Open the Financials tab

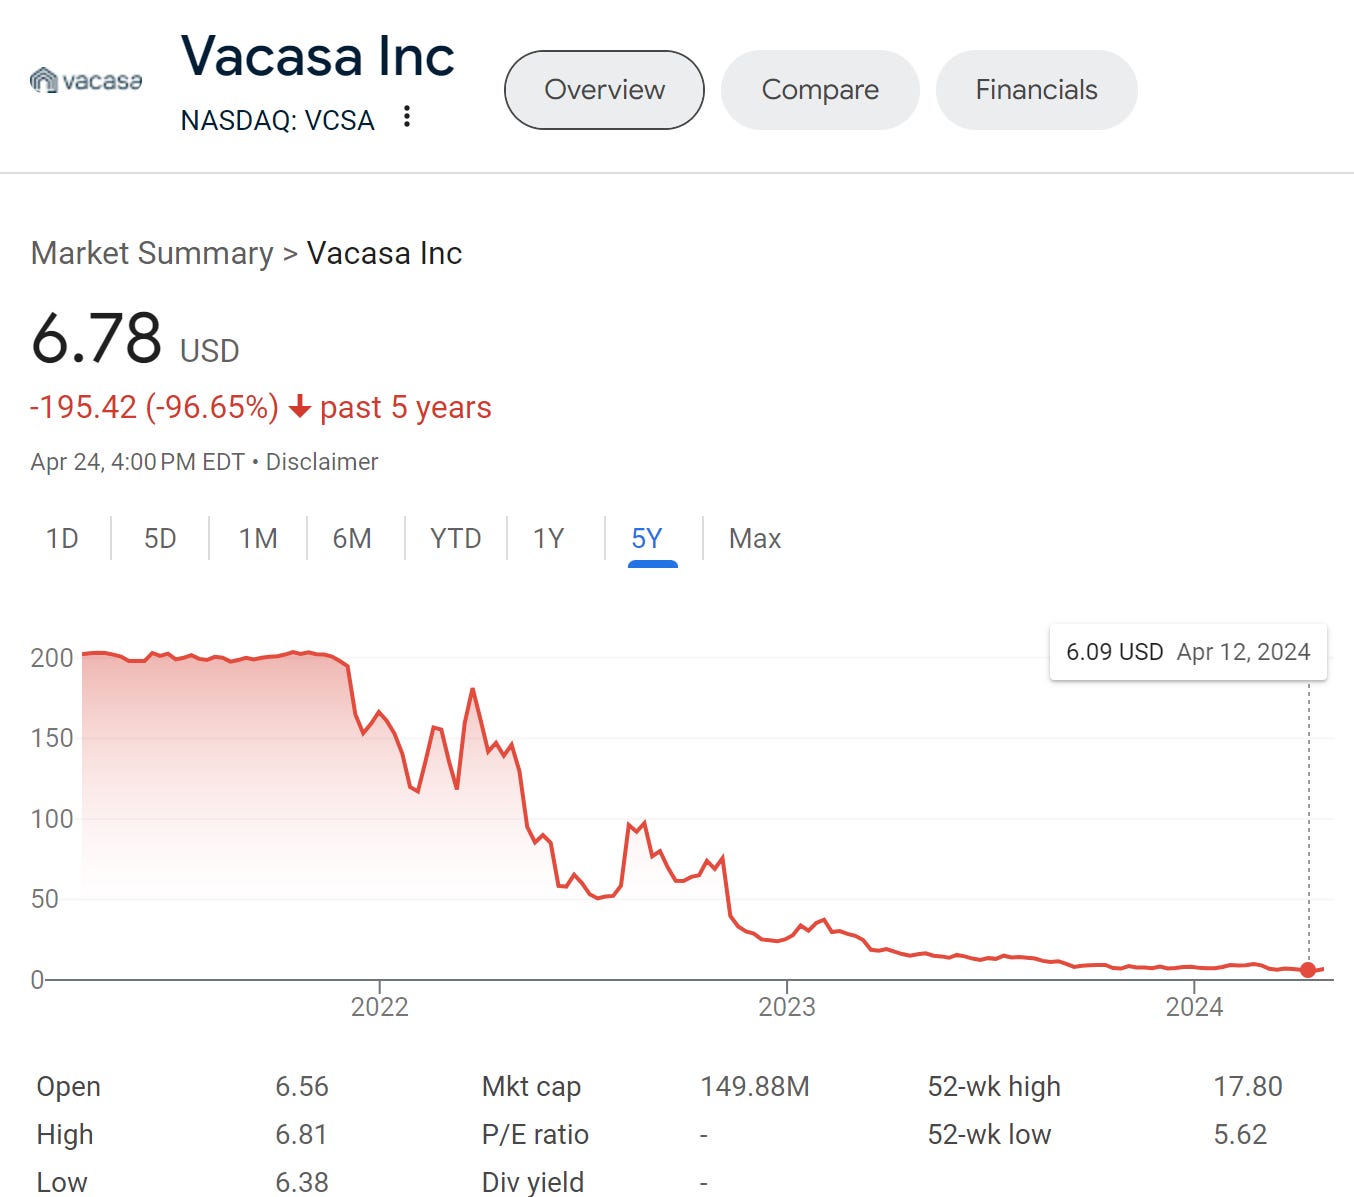pyautogui.click(x=1036, y=90)
